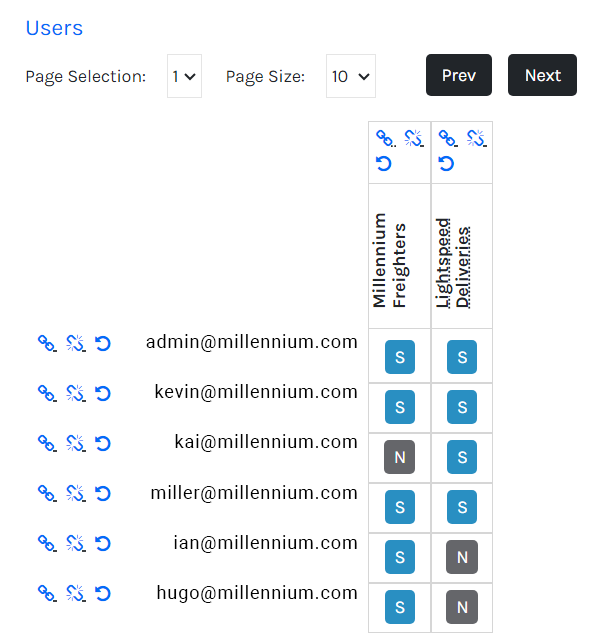
Task: Select the admin@millennium.com email text
Action: pos(252,342)
